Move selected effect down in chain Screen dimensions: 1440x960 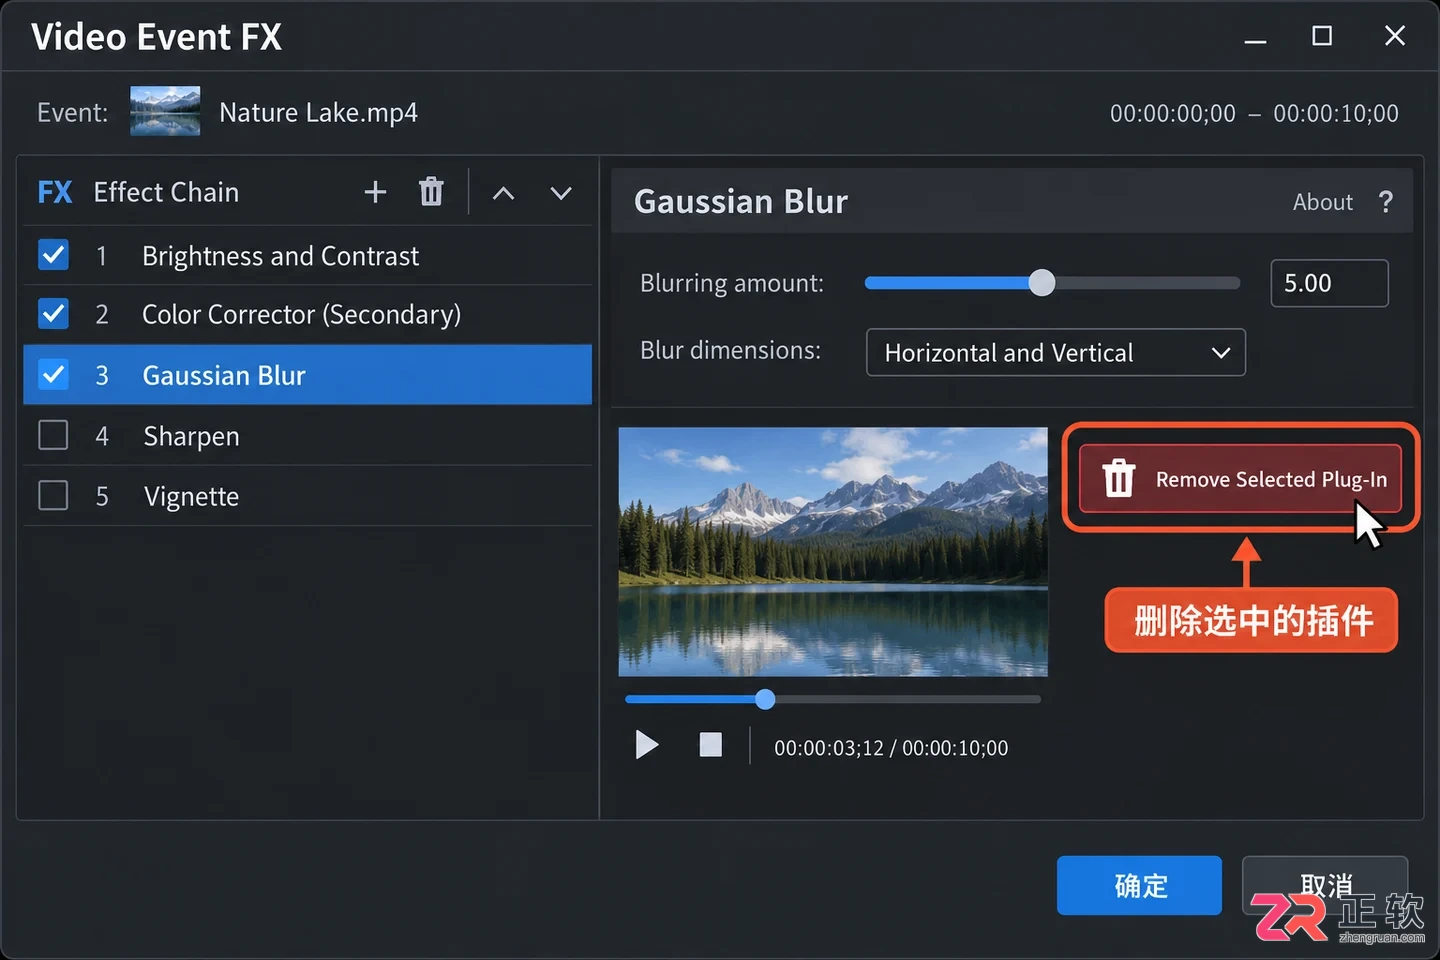[x=561, y=193]
